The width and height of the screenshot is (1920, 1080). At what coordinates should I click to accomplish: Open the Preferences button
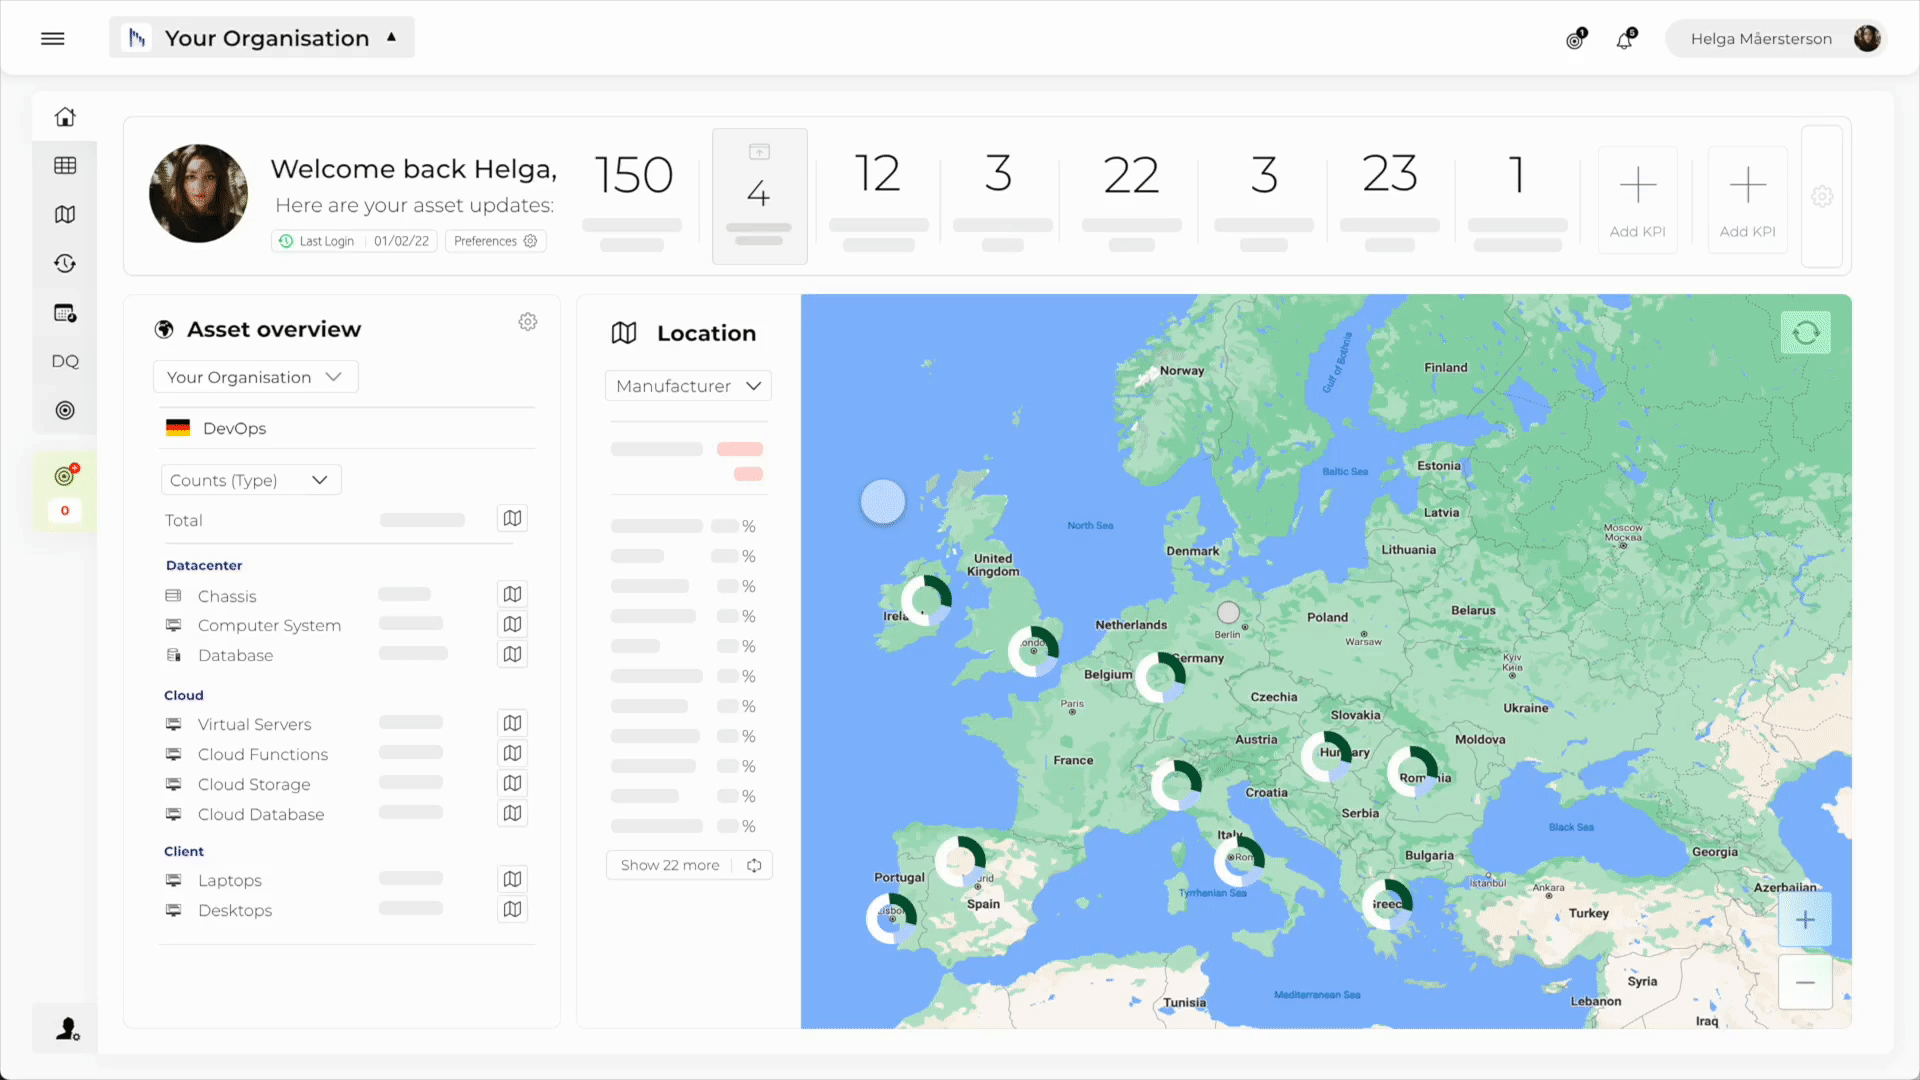495,241
